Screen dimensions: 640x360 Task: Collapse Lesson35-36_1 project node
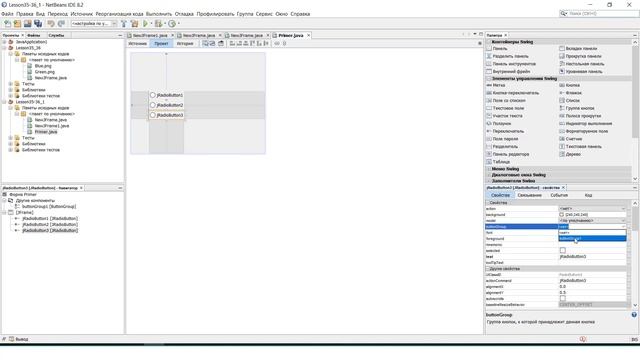[x=4, y=102]
